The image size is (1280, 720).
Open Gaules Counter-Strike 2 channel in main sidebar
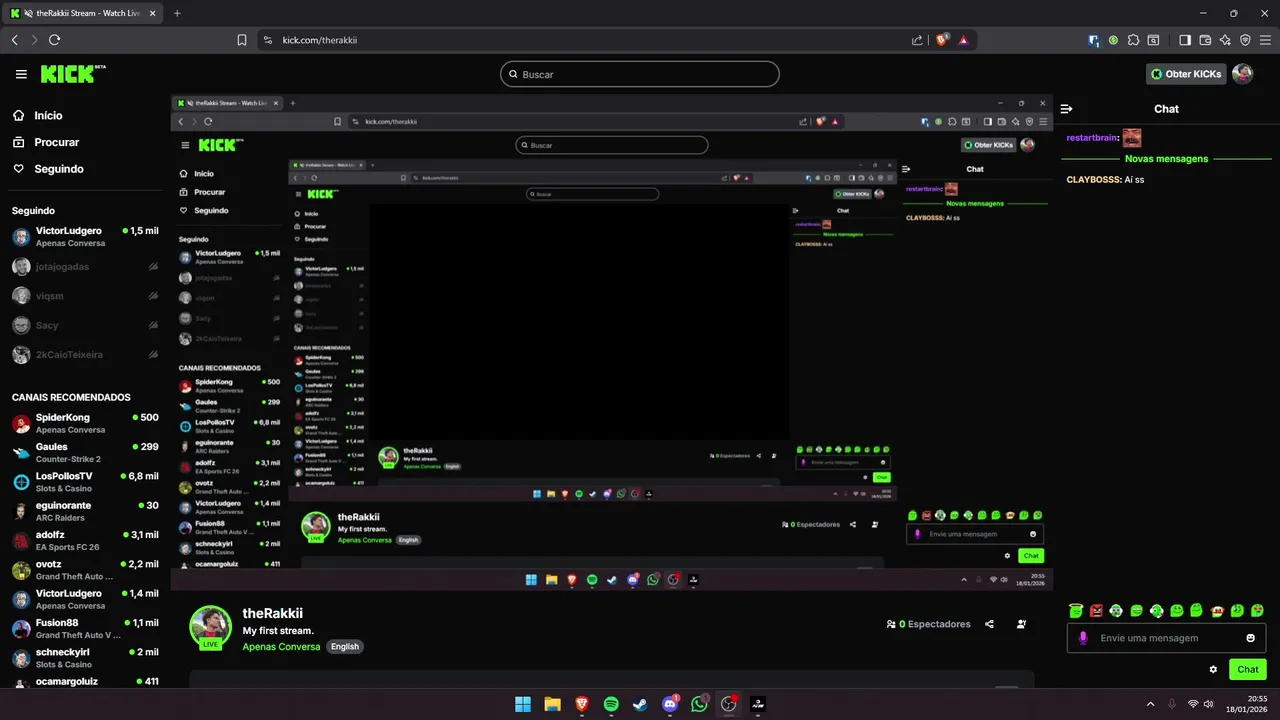tap(85, 452)
